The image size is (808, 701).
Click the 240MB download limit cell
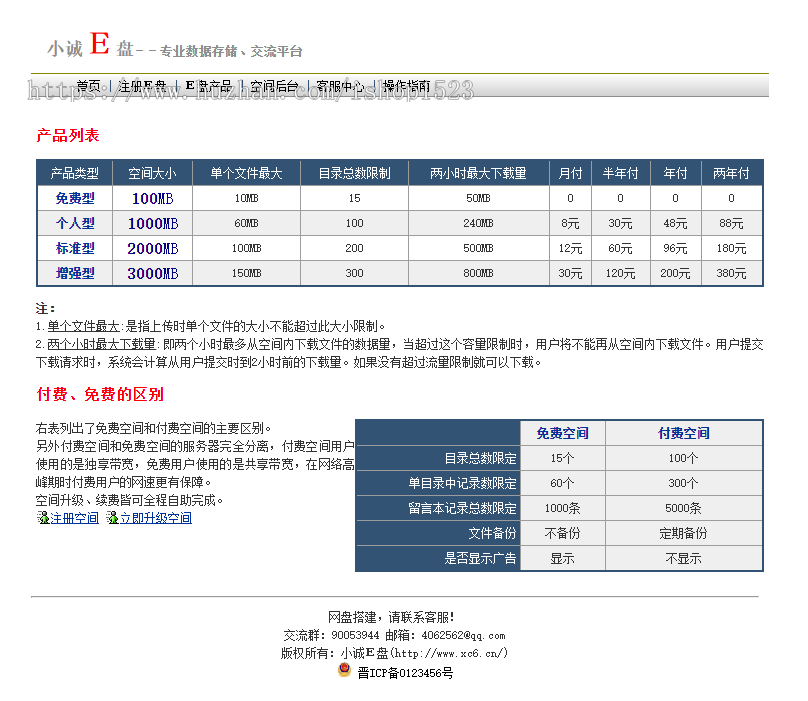[x=478, y=223]
